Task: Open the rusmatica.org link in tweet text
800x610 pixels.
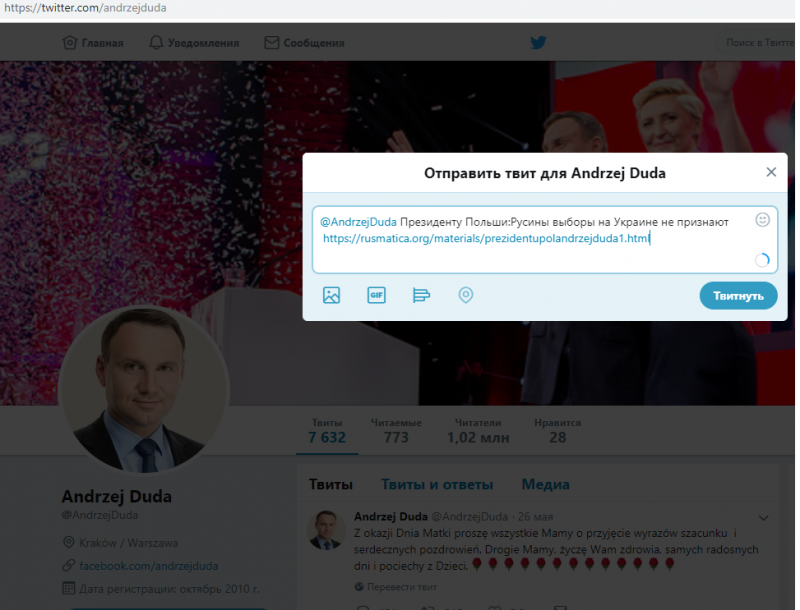Action: click(486, 238)
